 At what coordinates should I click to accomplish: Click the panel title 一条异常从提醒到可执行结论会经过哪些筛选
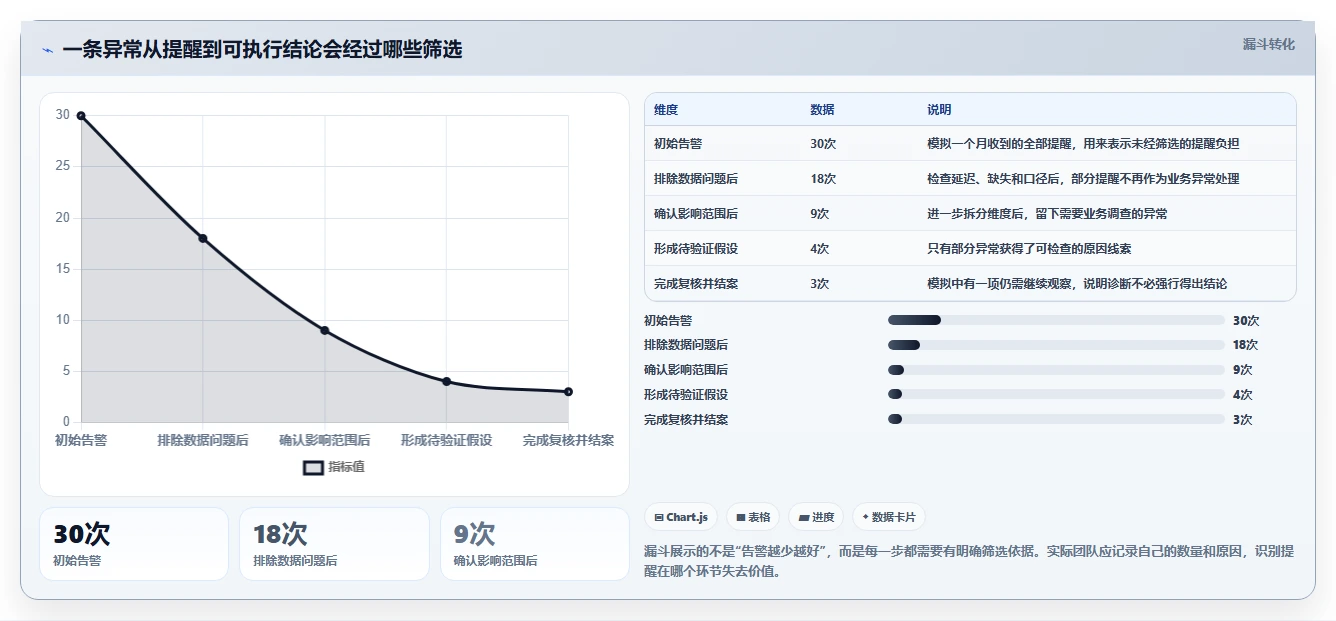262,50
